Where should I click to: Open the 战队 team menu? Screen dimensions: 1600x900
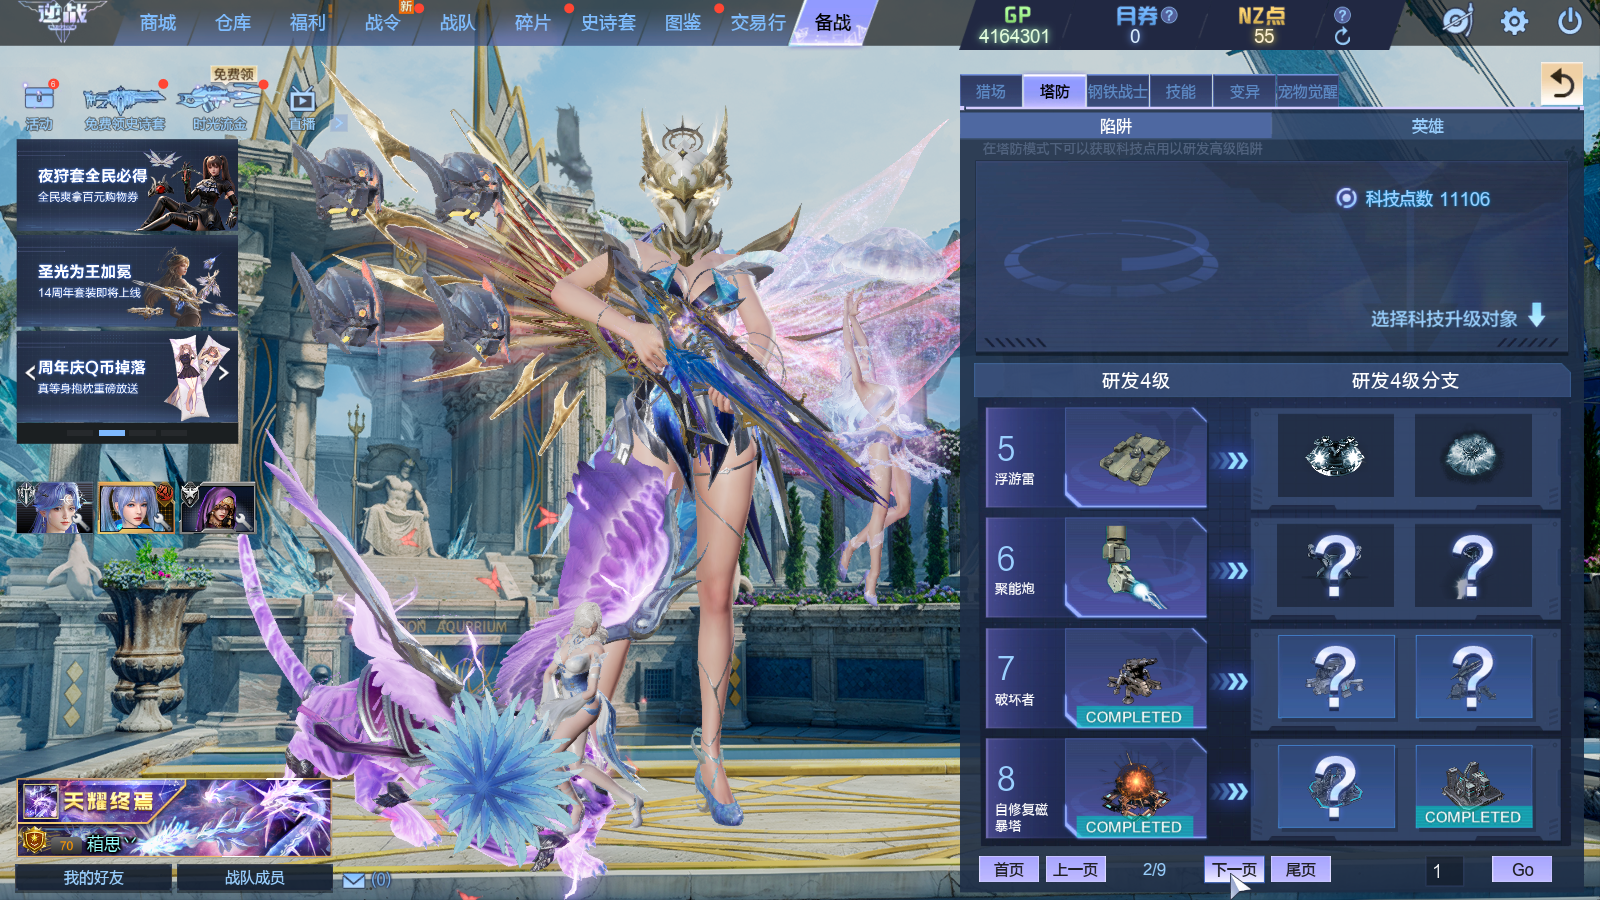tap(458, 23)
